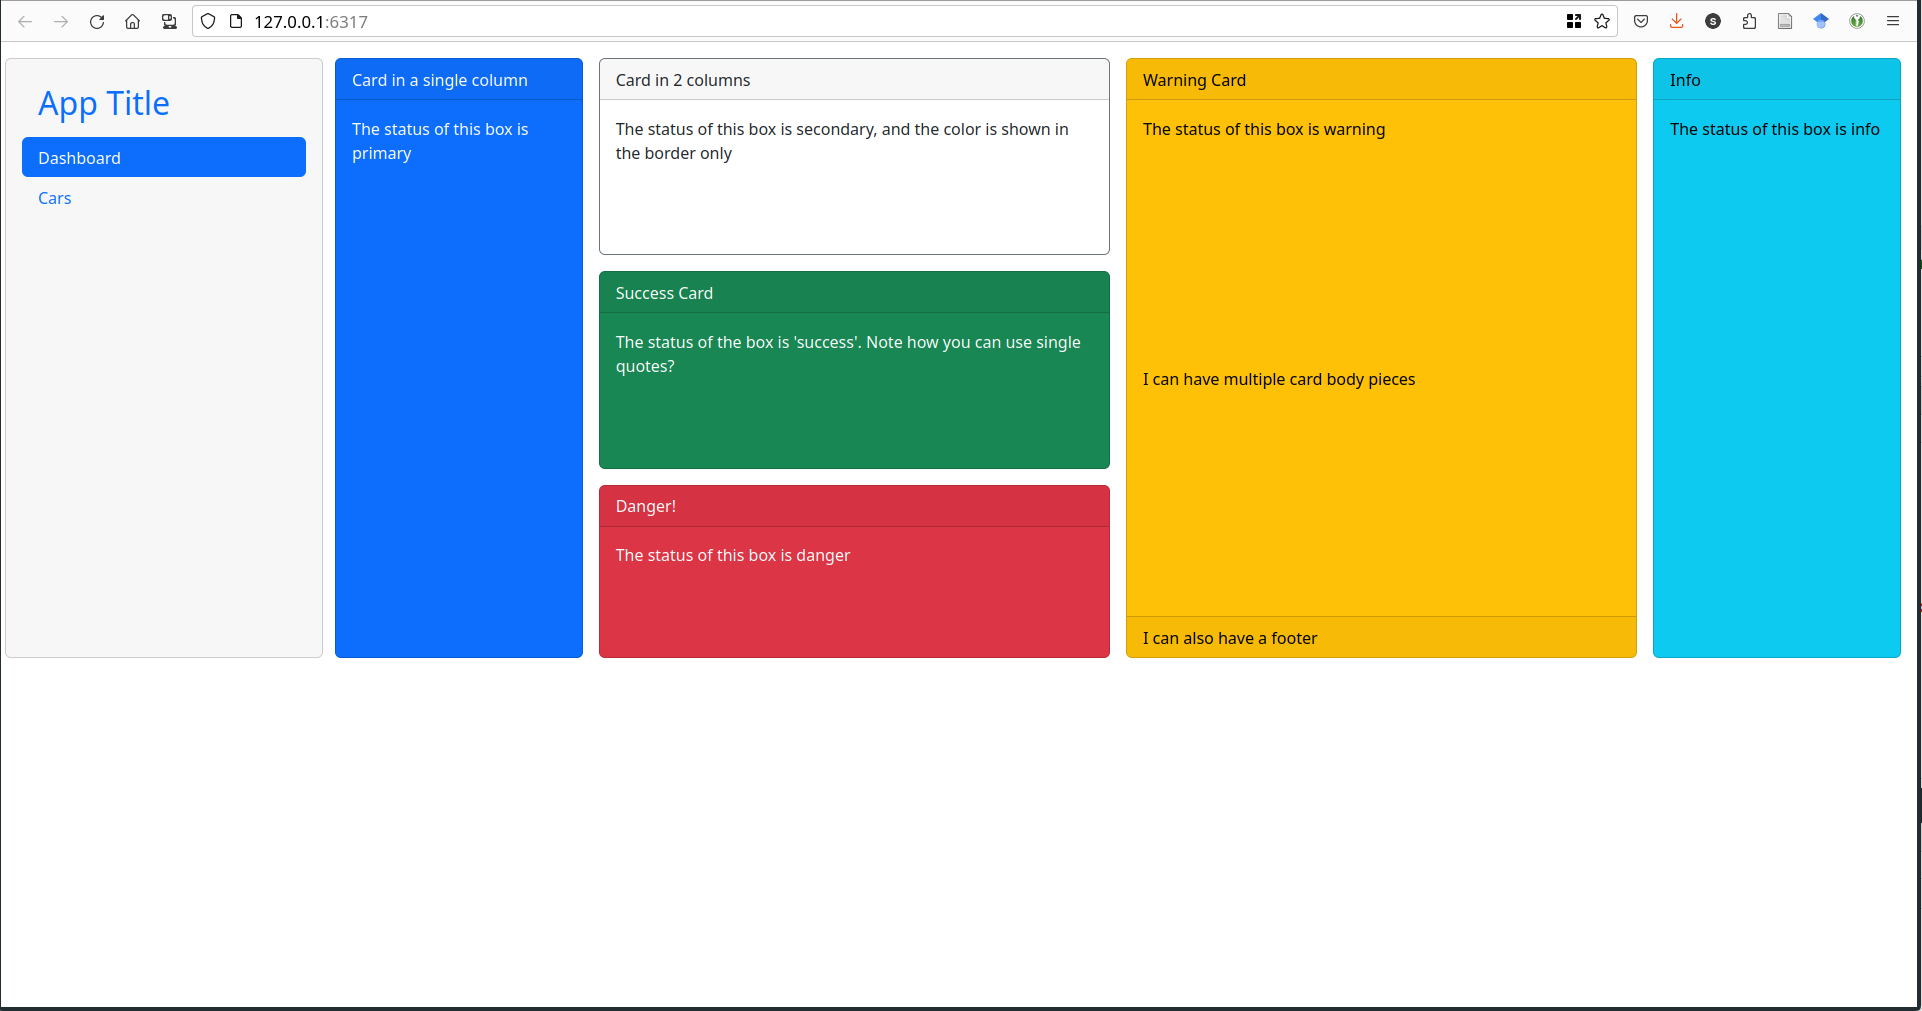This screenshot has height=1011, width=1922.
Task: Click the blue graduation cap extension icon
Action: [1821, 21]
